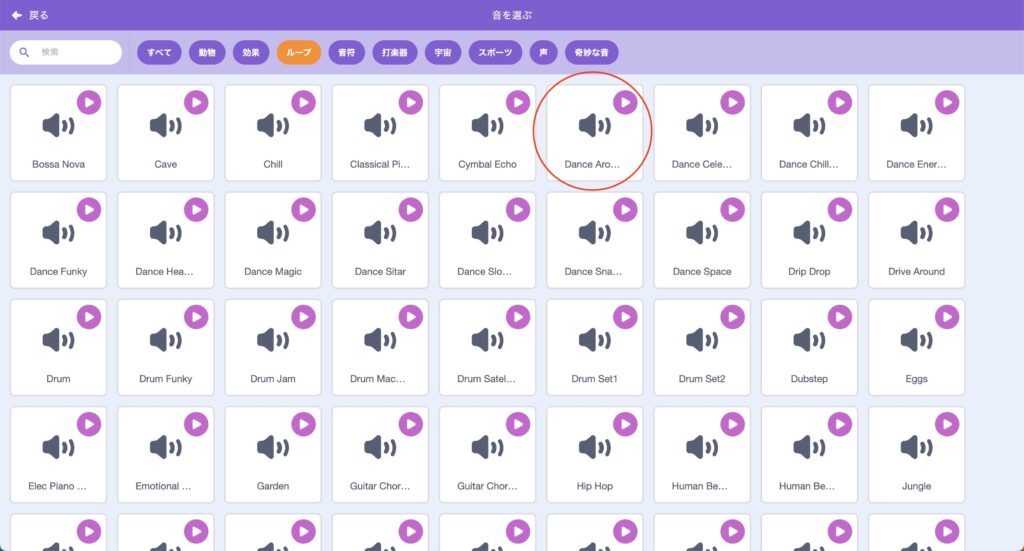
Task: Open the 宇宙 sound category
Action: coord(443,52)
